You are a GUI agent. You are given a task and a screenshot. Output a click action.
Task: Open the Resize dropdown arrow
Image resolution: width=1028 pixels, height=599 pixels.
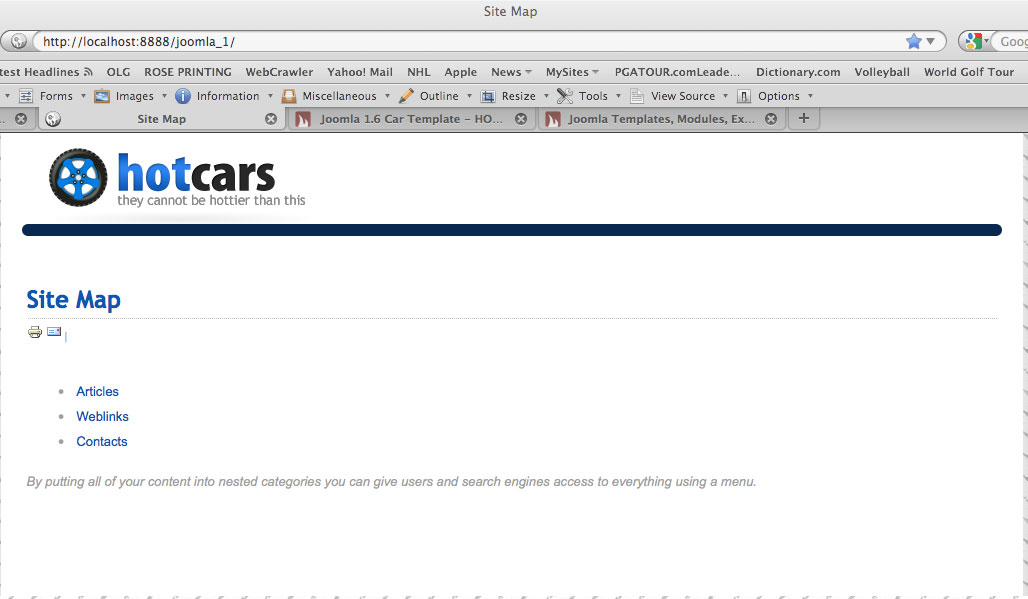point(546,96)
